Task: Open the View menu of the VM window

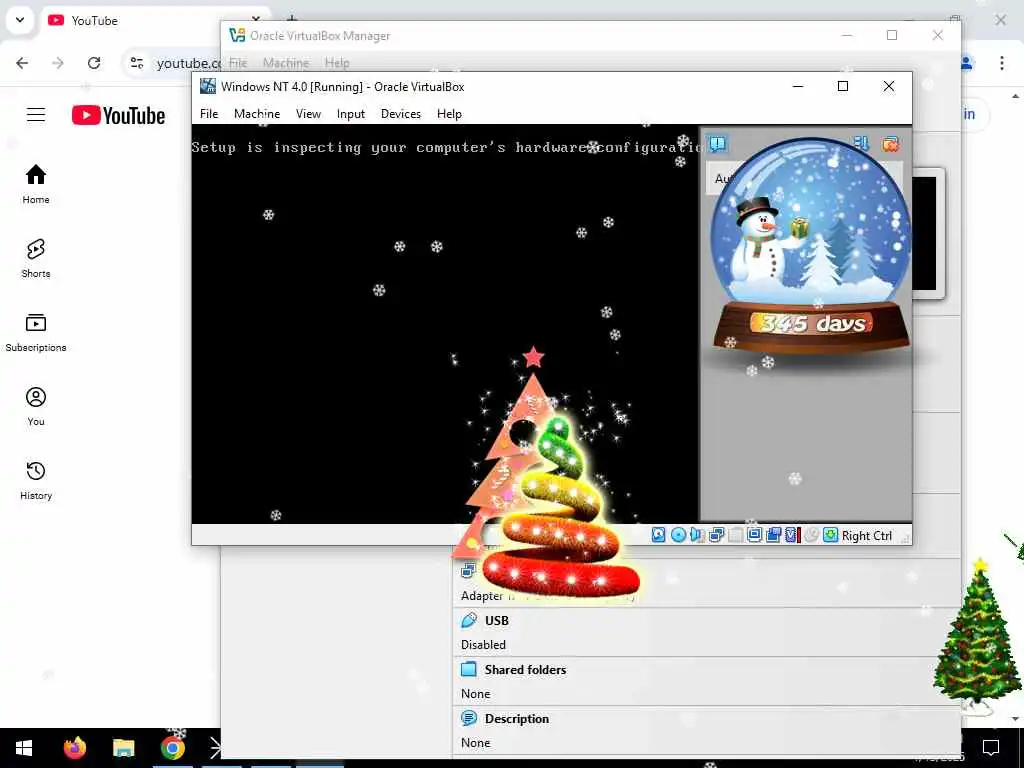Action: coord(308,114)
